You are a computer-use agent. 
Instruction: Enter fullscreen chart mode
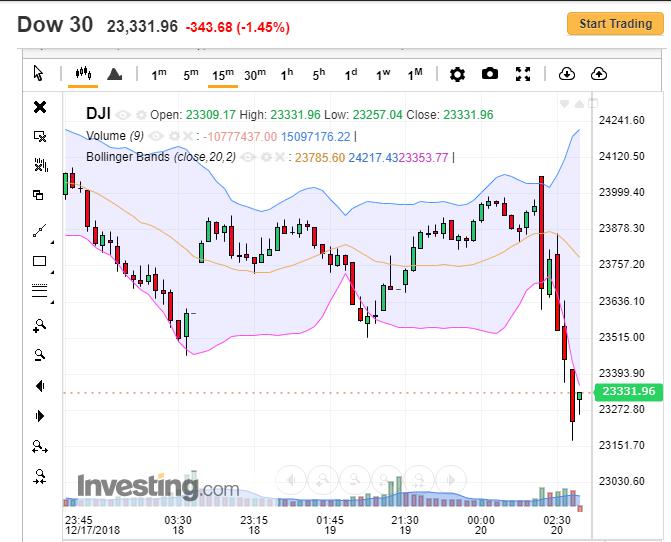(x=523, y=74)
